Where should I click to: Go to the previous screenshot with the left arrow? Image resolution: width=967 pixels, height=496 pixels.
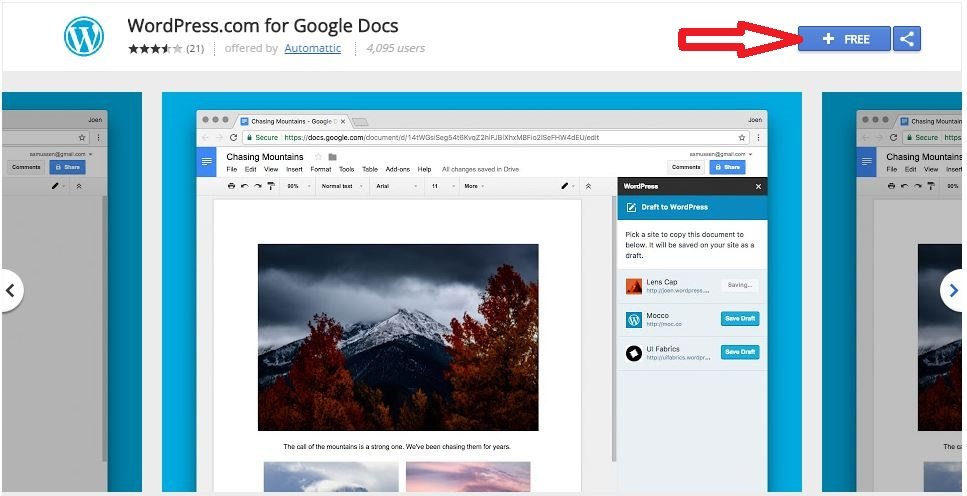pos(10,290)
